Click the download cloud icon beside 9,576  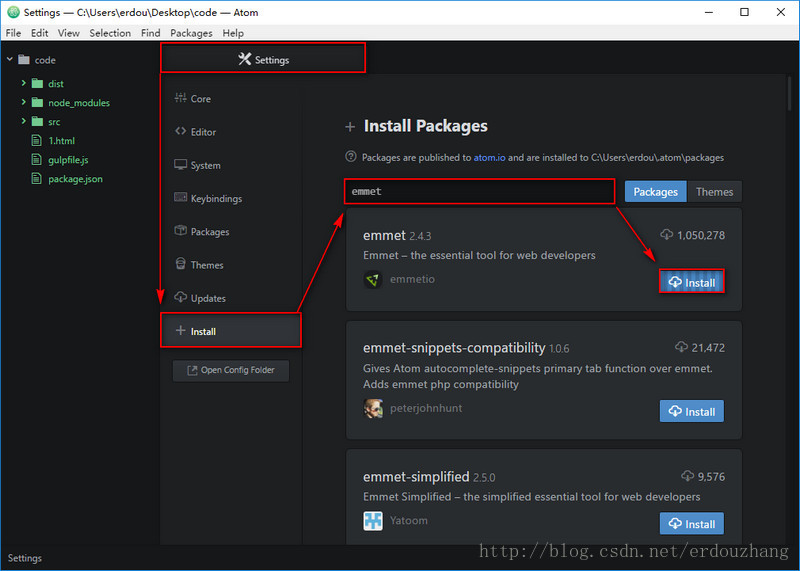tap(687, 476)
